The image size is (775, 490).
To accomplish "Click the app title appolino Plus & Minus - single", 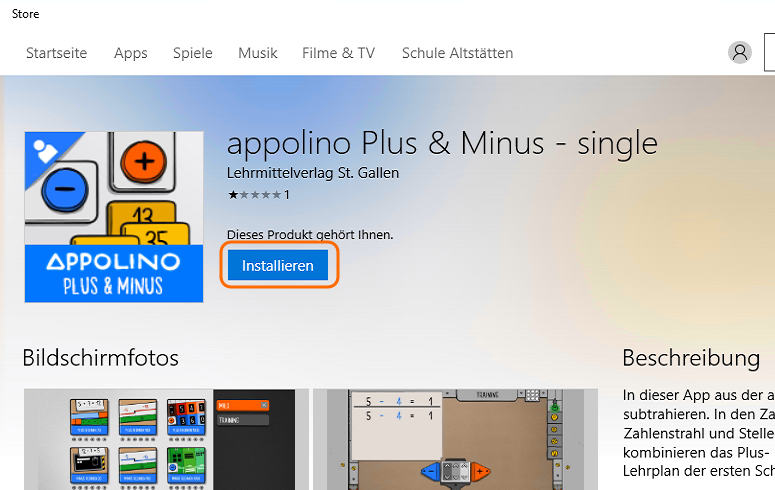I will point(442,144).
